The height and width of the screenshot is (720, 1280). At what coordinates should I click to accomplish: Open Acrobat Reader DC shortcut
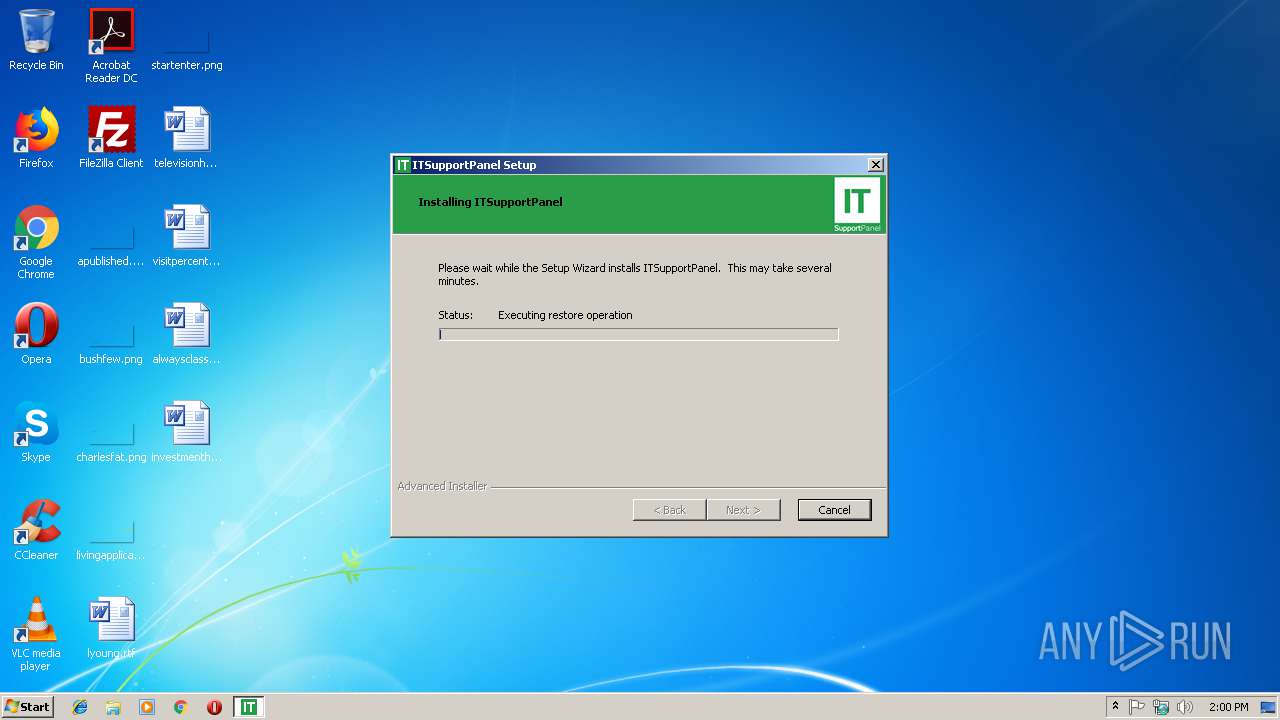[x=111, y=46]
